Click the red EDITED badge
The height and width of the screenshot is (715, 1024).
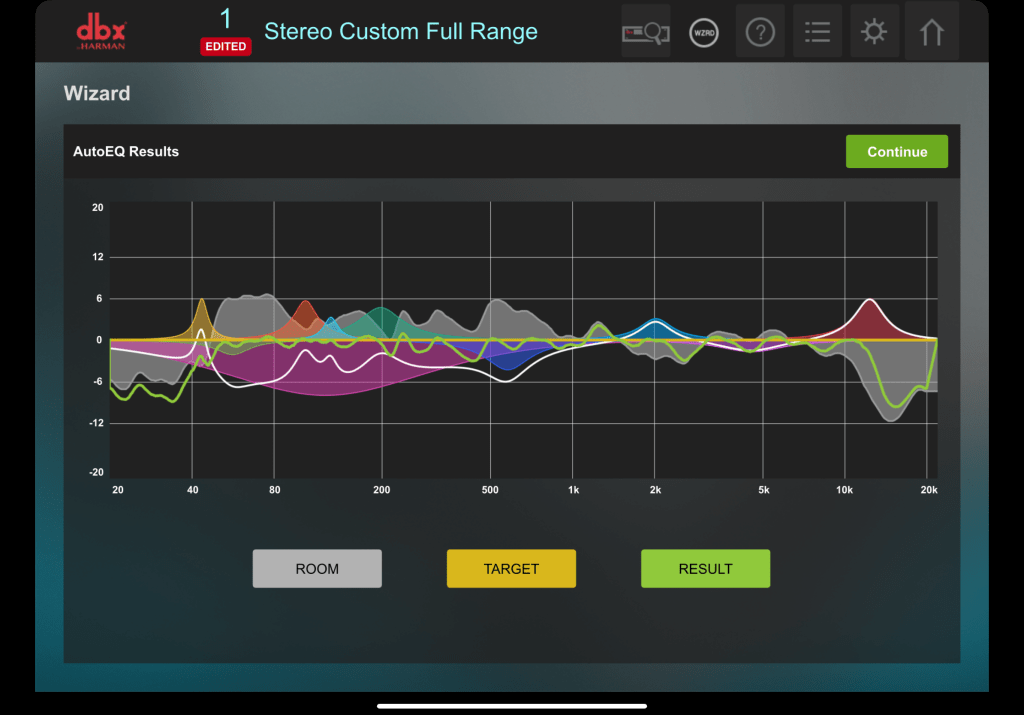tap(225, 46)
